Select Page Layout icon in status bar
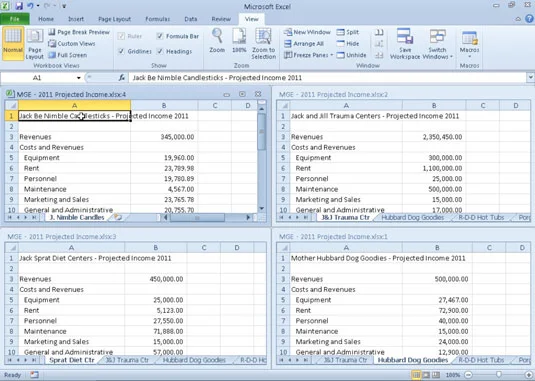The height and width of the screenshot is (381, 535). click(x=426, y=375)
